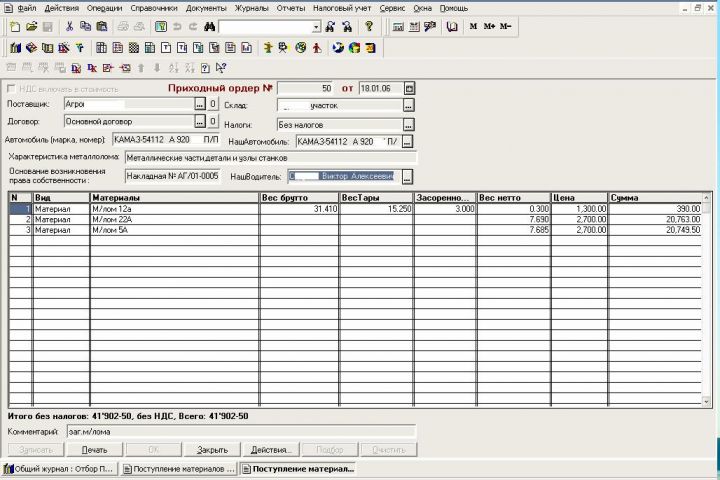The width and height of the screenshot is (720, 480).
Task: Click the Cut scissors icon
Action: (69, 27)
